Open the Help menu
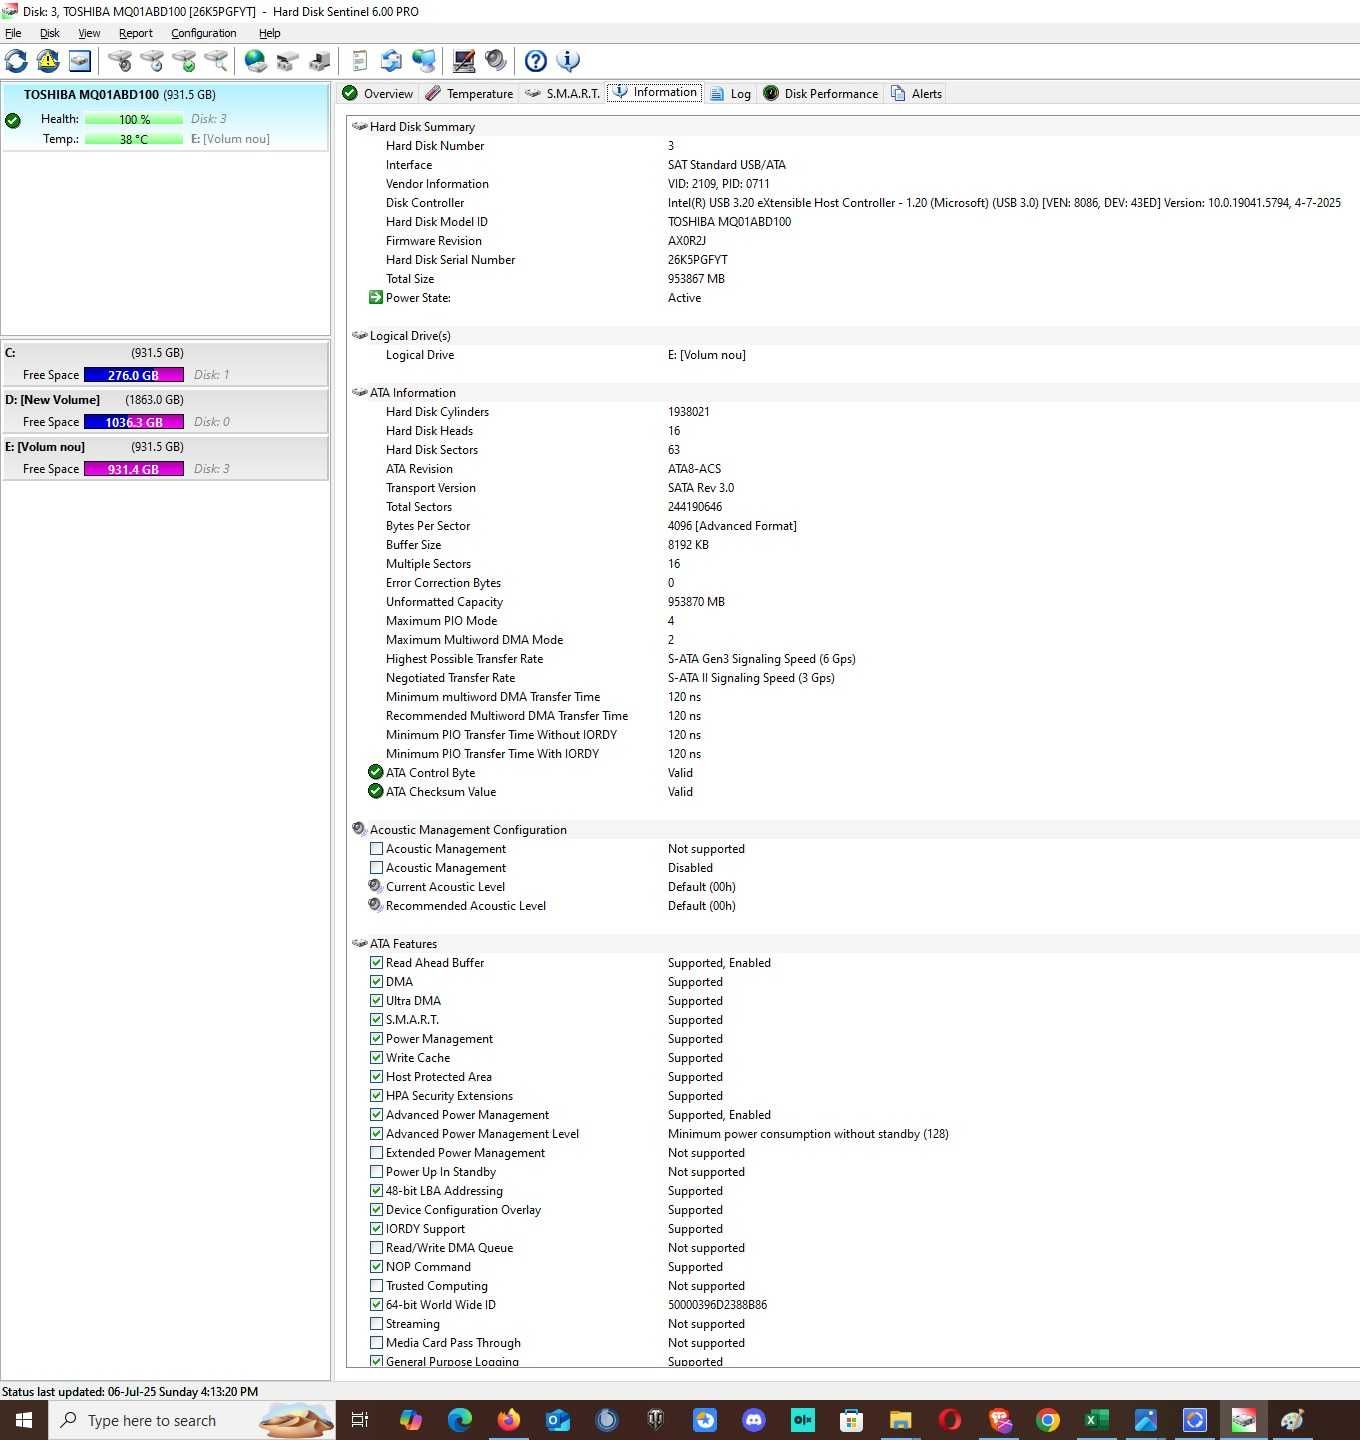The width and height of the screenshot is (1360, 1440). [x=270, y=33]
